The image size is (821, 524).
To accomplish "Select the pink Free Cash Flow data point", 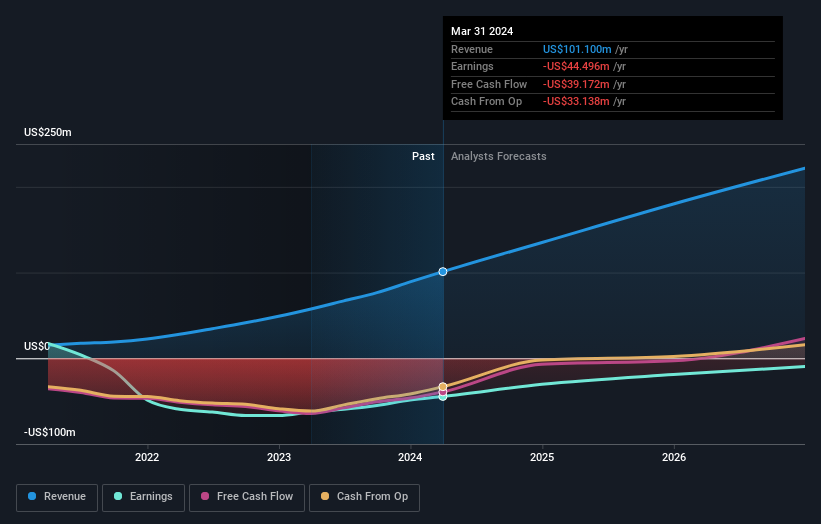I will (443, 392).
